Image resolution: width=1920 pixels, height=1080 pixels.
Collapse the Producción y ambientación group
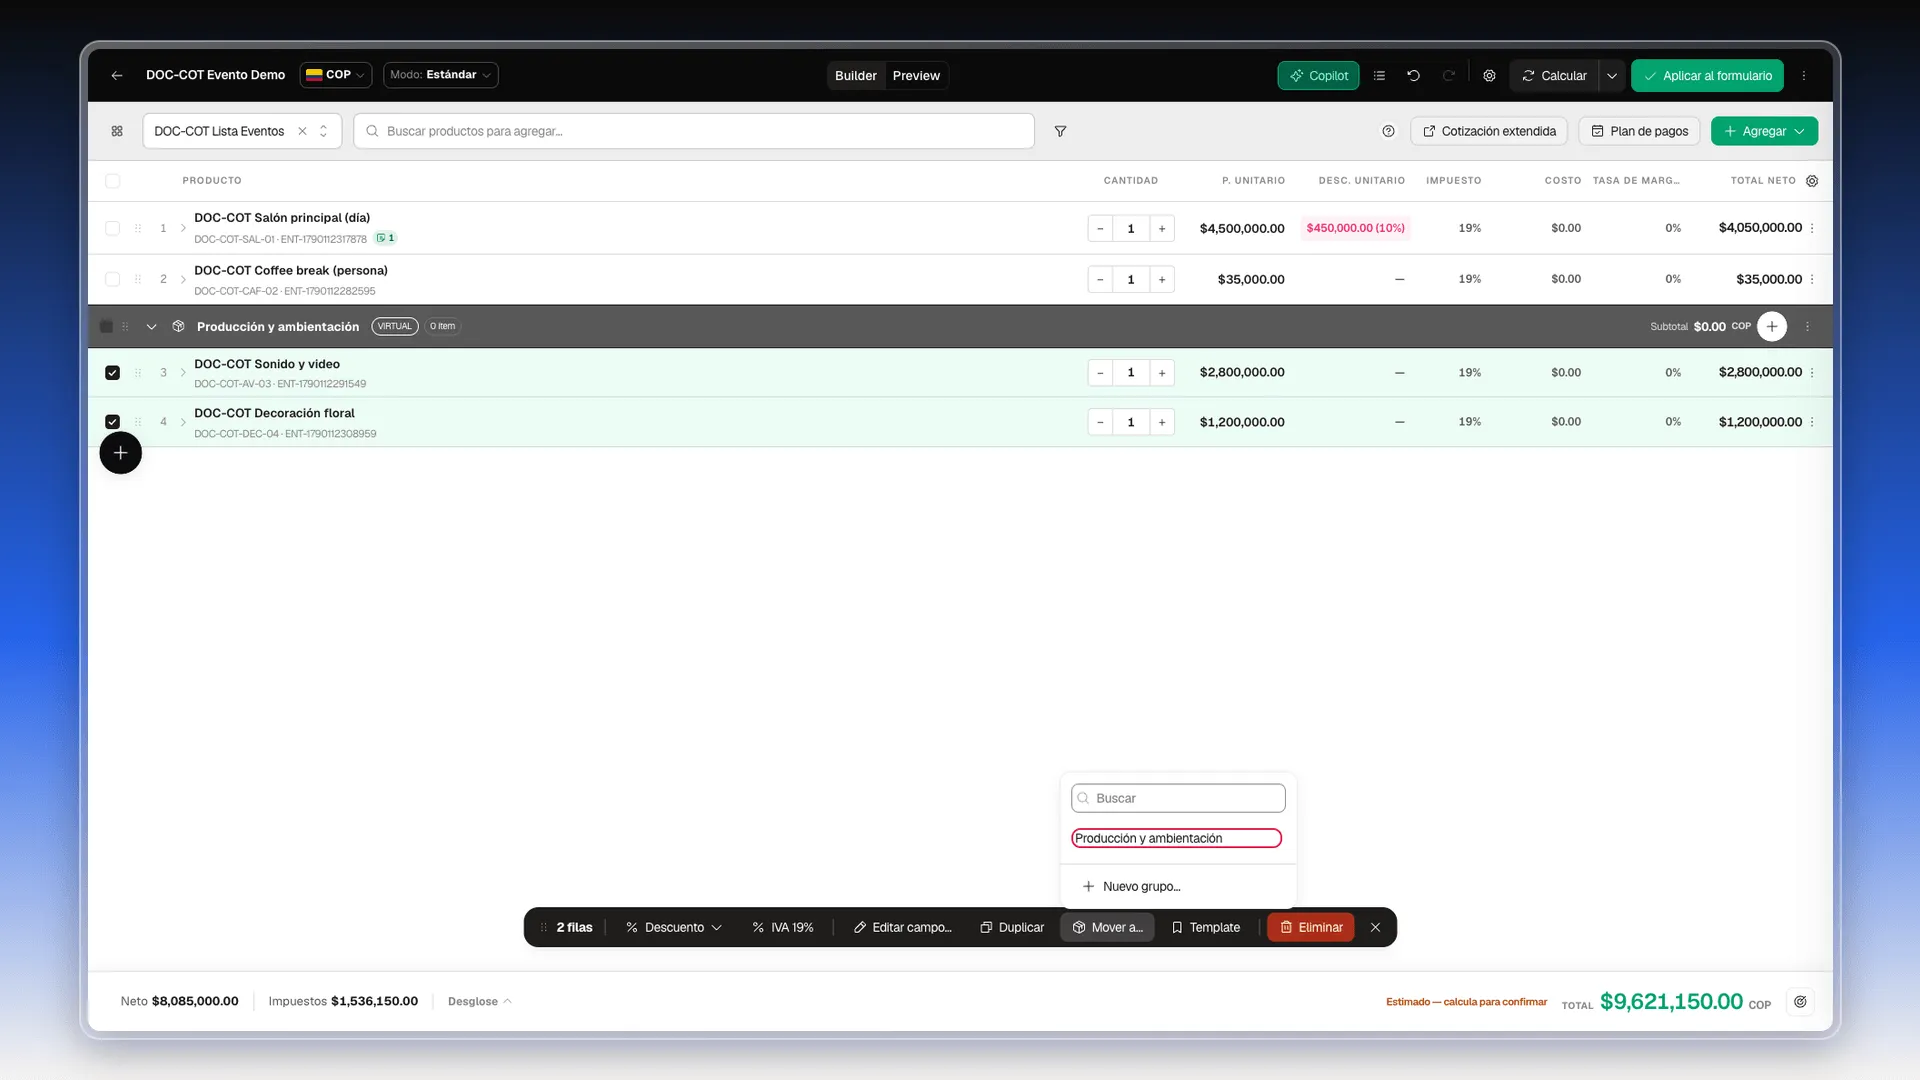(x=151, y=326)
